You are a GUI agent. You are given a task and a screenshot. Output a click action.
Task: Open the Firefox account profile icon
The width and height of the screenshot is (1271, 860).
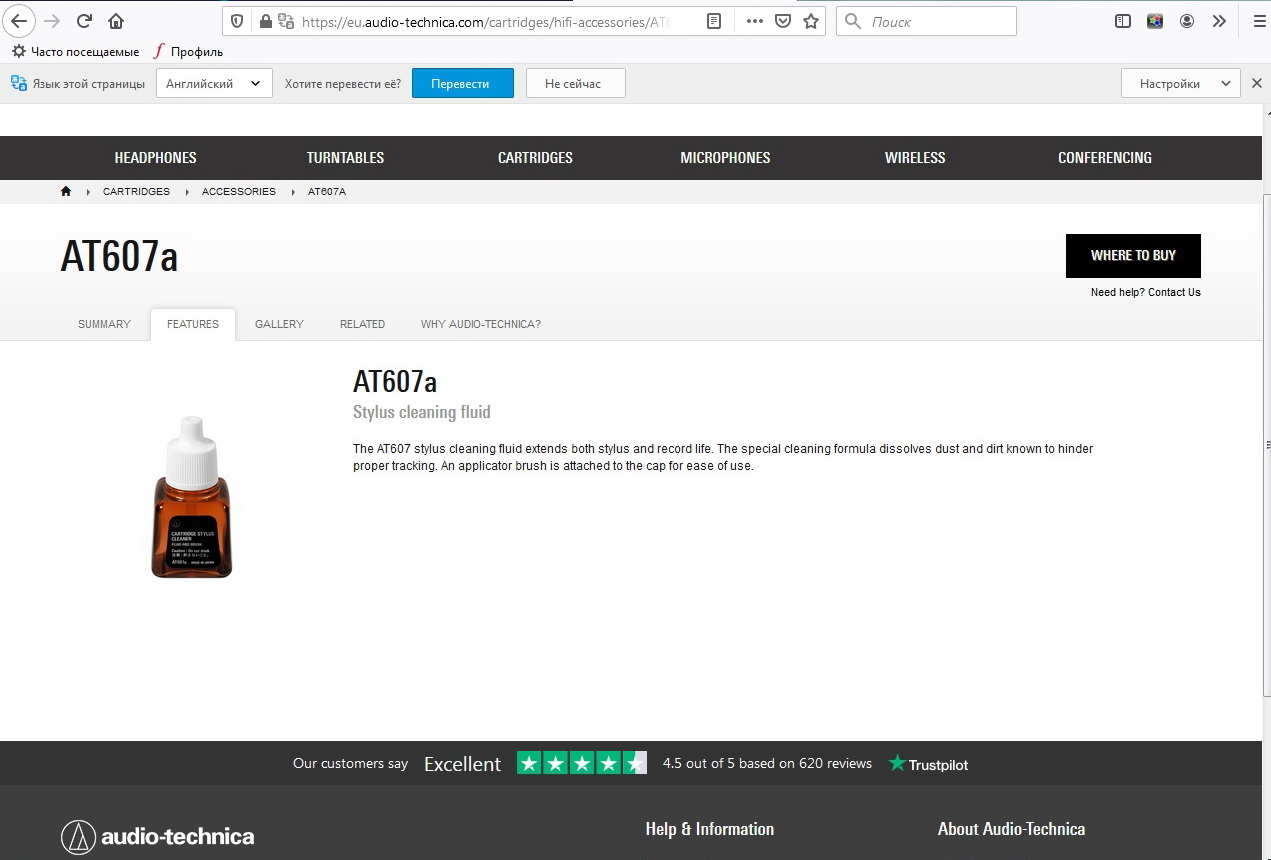1187,21
